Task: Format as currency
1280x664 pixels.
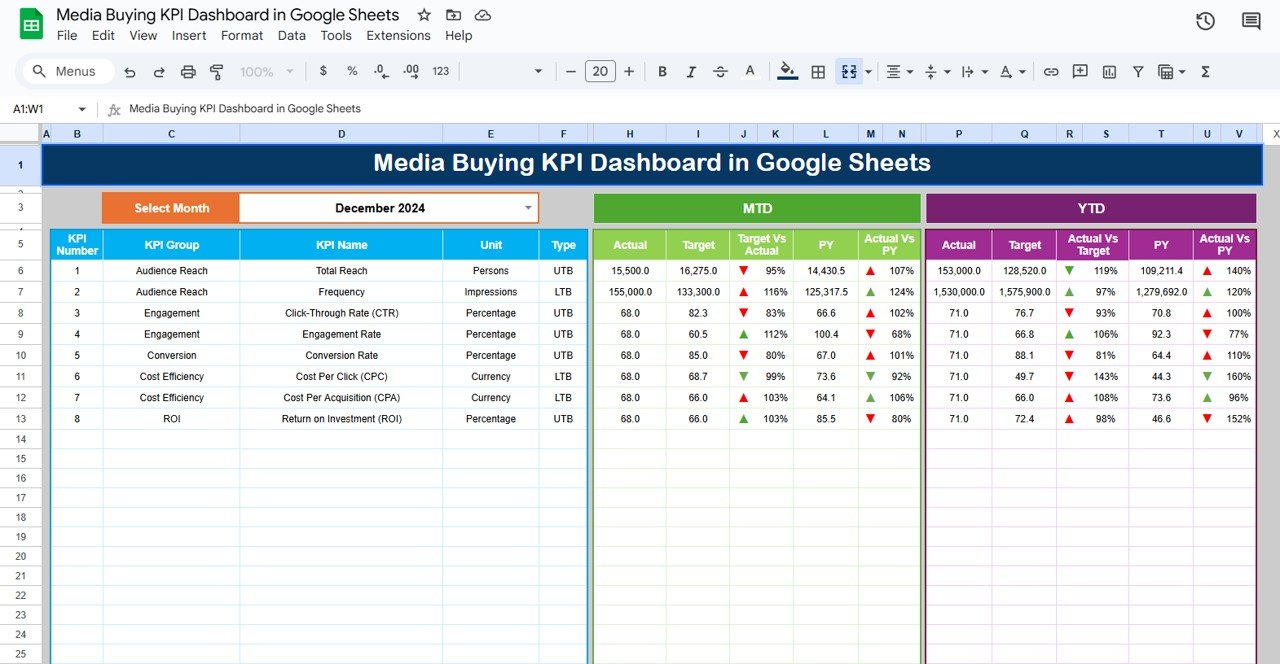Action: coord(323,71)
